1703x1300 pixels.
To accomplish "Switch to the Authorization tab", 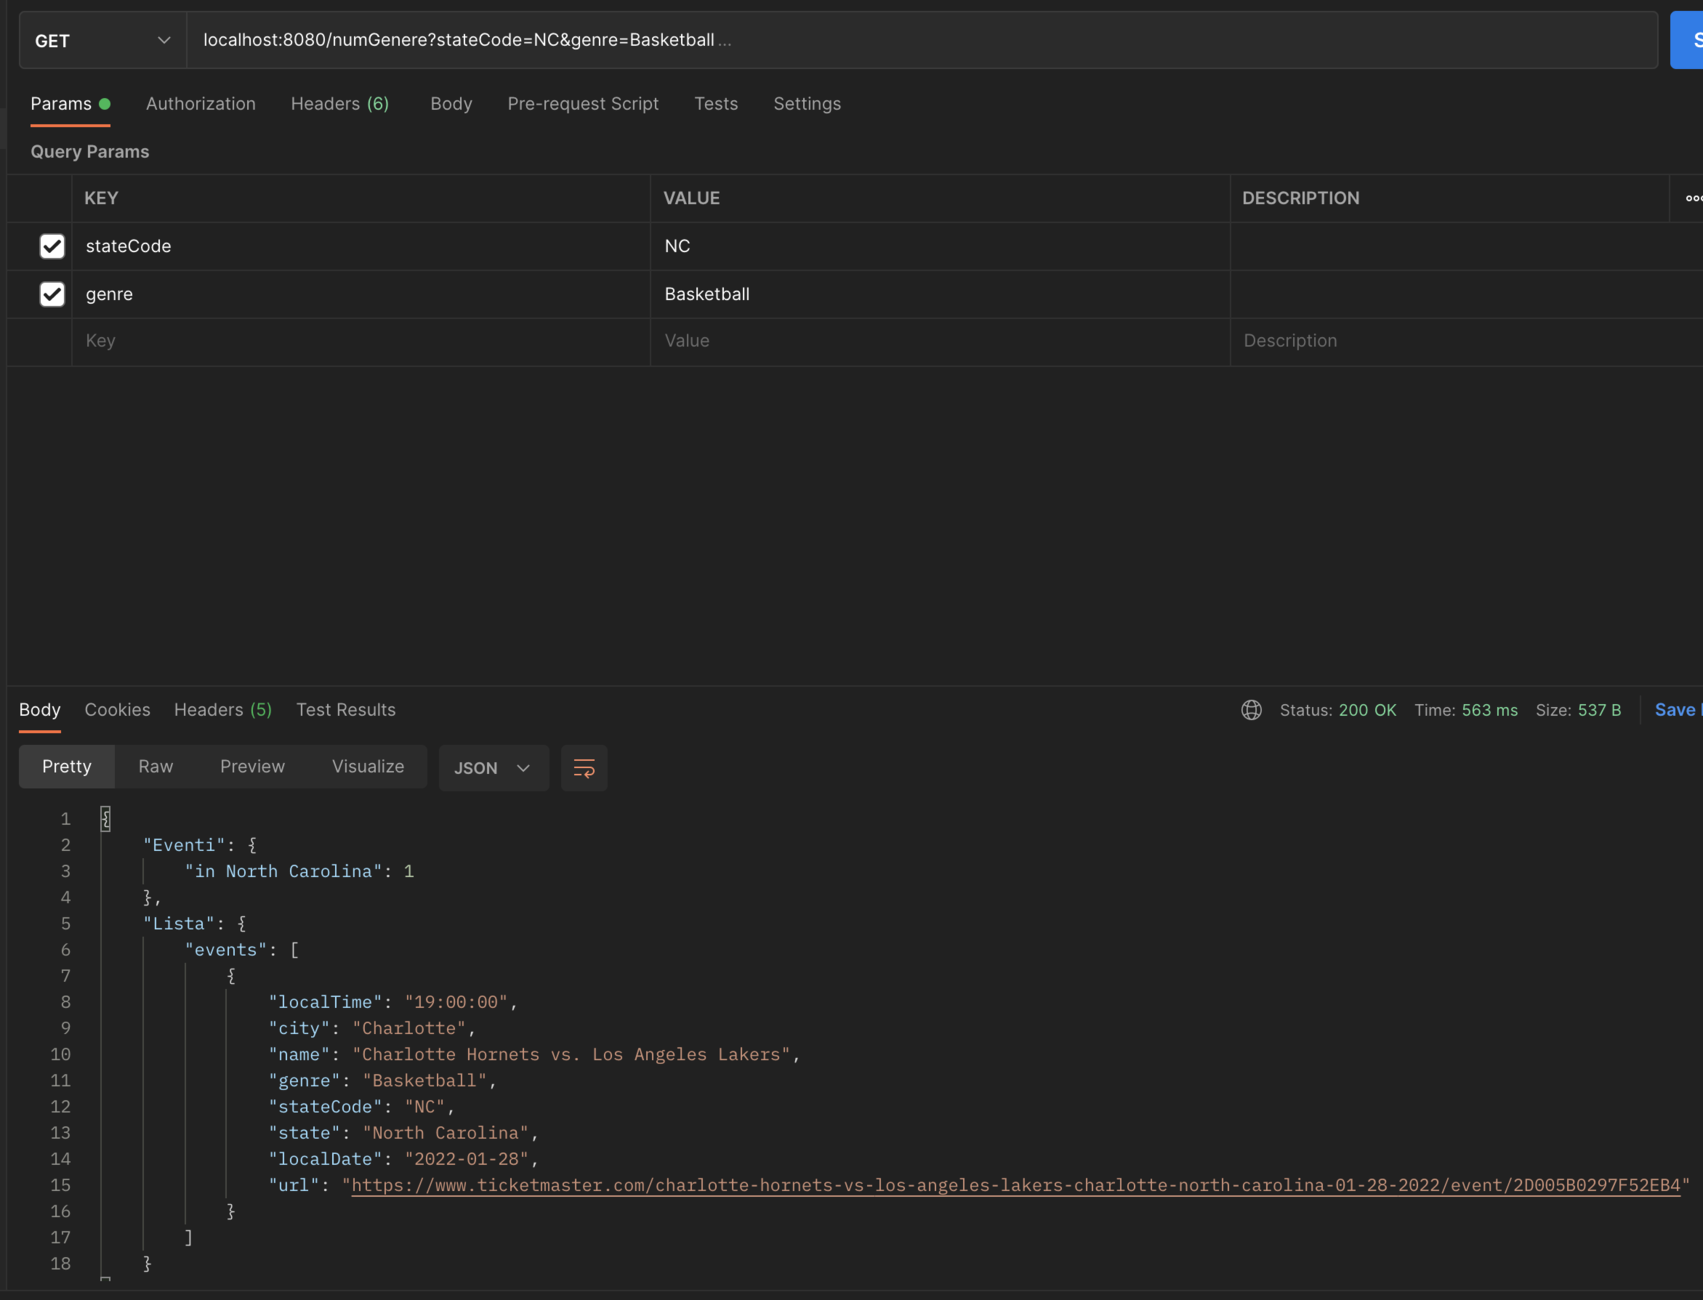I will click(200, 104).
